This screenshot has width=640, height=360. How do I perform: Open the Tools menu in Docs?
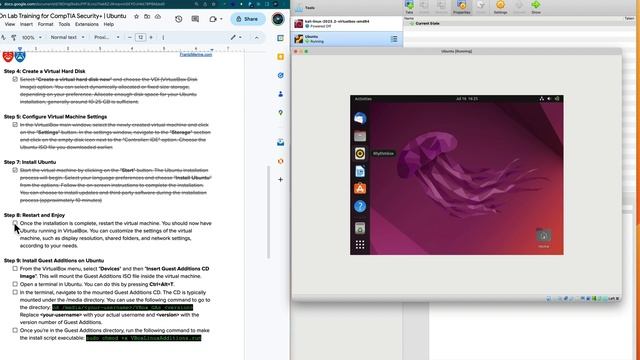pos(64,24)
